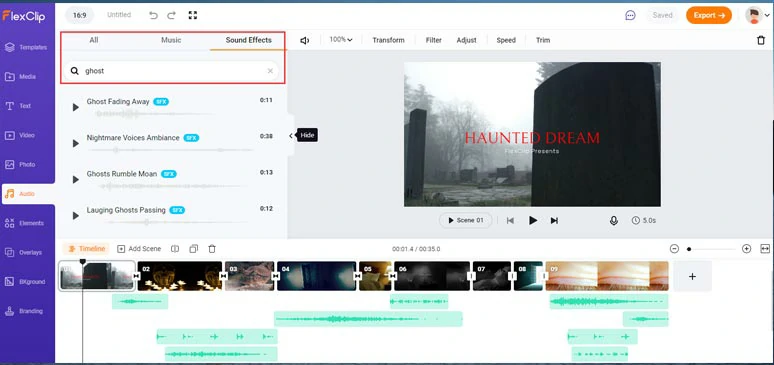Open the Trim option
This screenshot has height=365, width=774.
[x=543, y=41]
